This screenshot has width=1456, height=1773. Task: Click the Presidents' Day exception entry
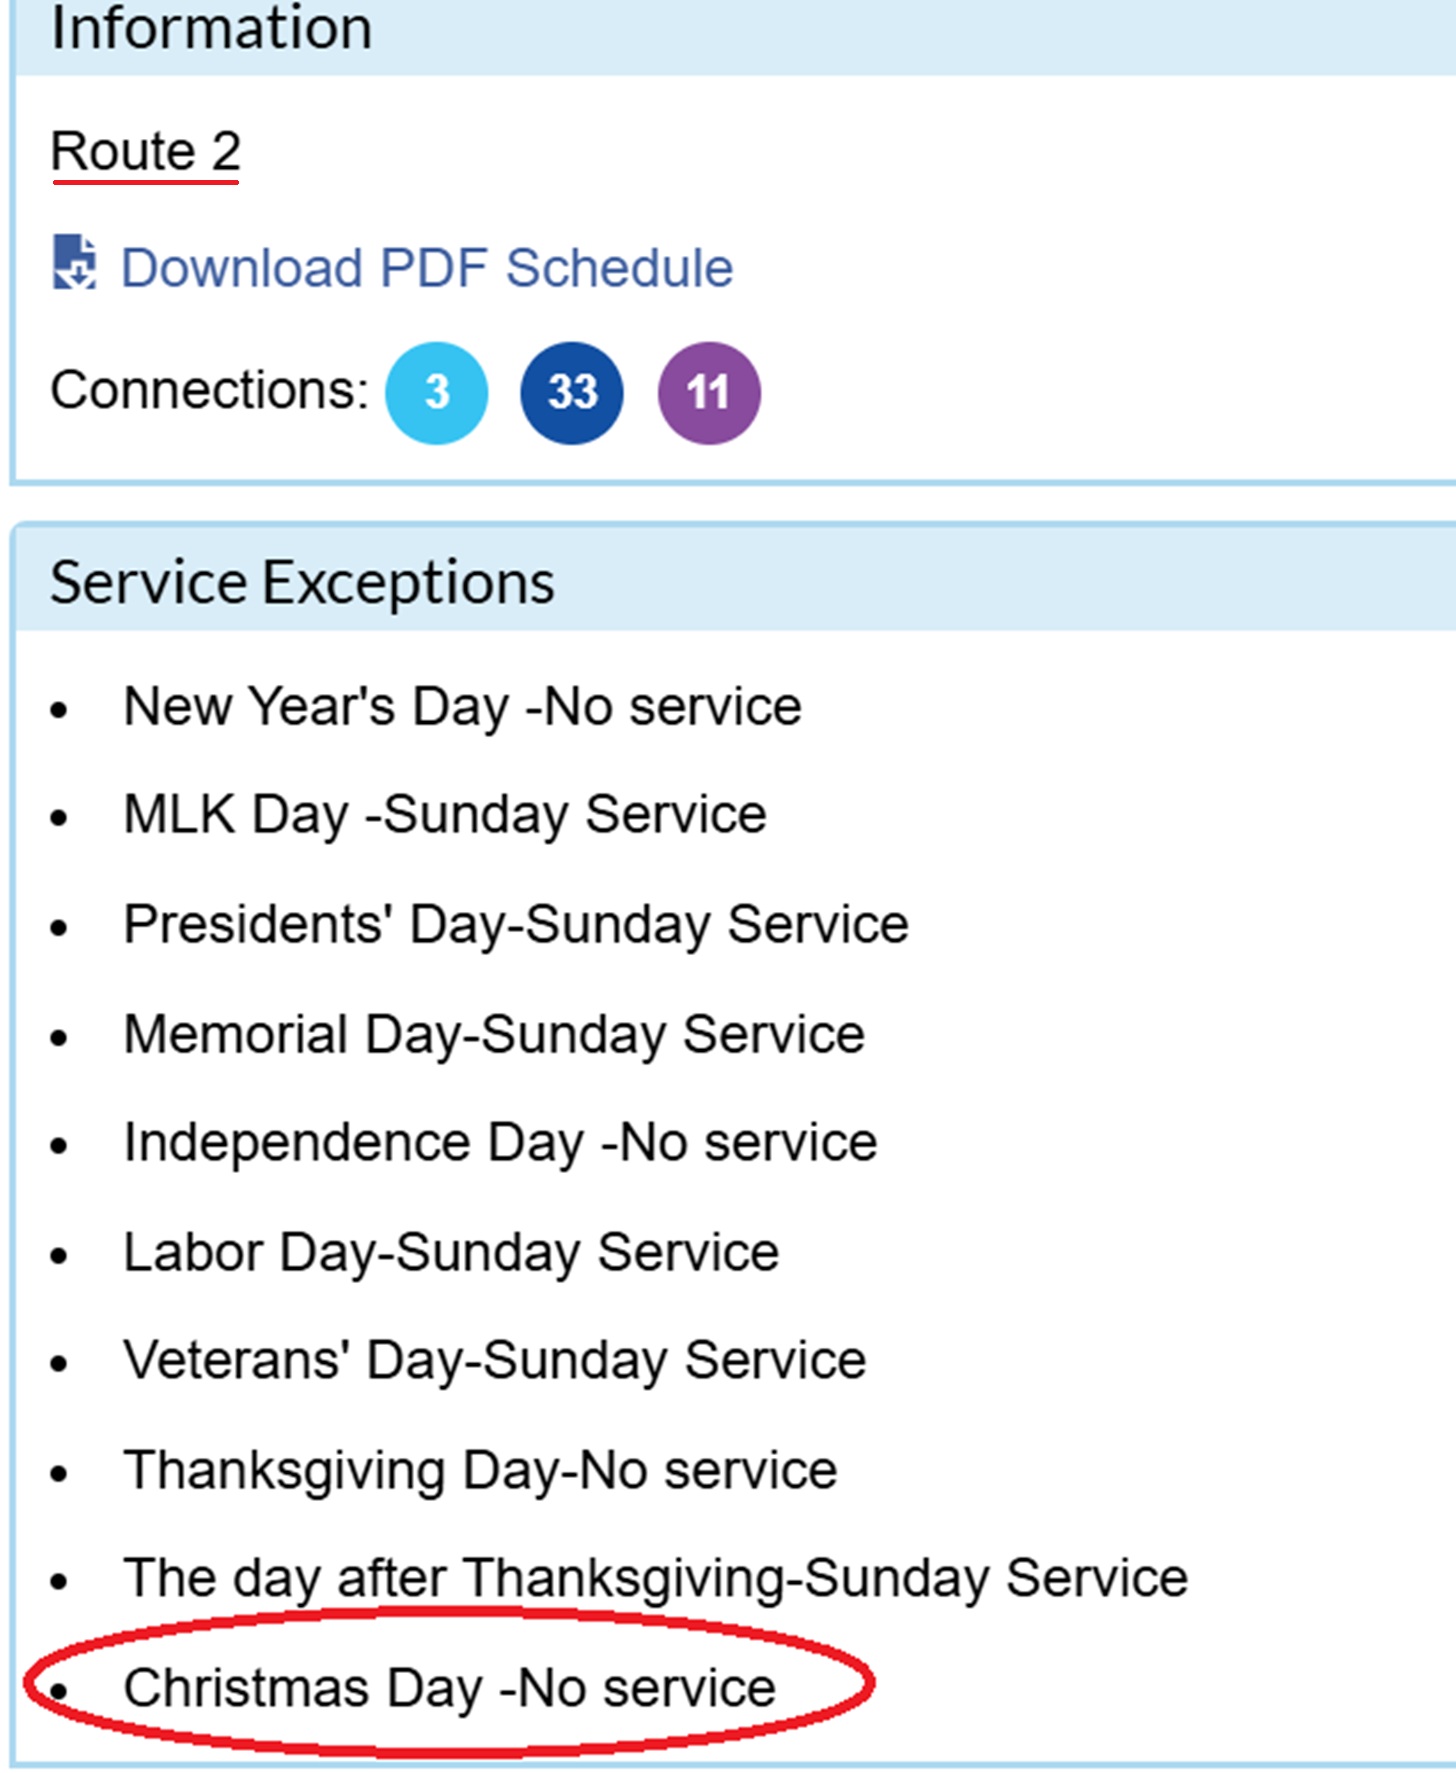pos(516,924)
